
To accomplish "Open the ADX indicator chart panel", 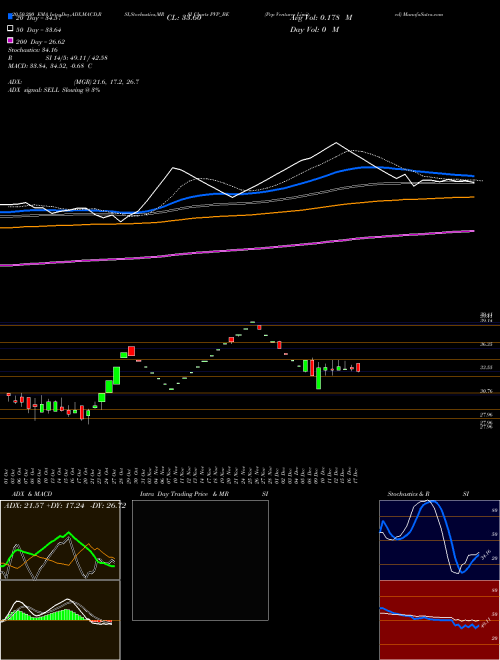I will (60, 540).
